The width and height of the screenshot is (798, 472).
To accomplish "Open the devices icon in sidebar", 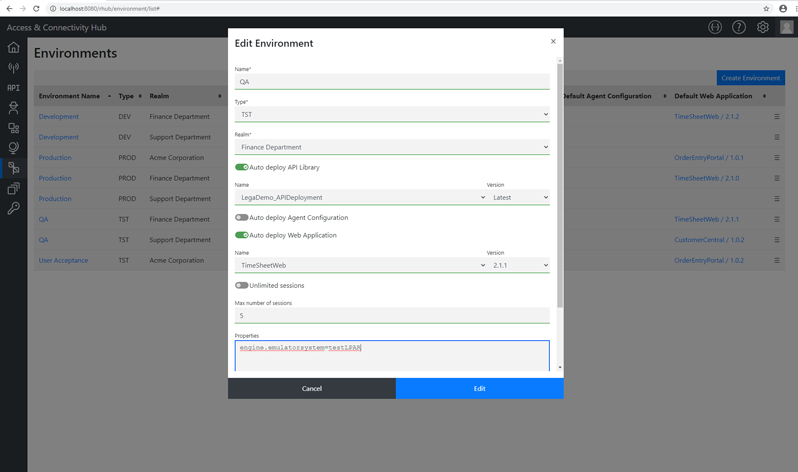I will click(x=14, y=128).
